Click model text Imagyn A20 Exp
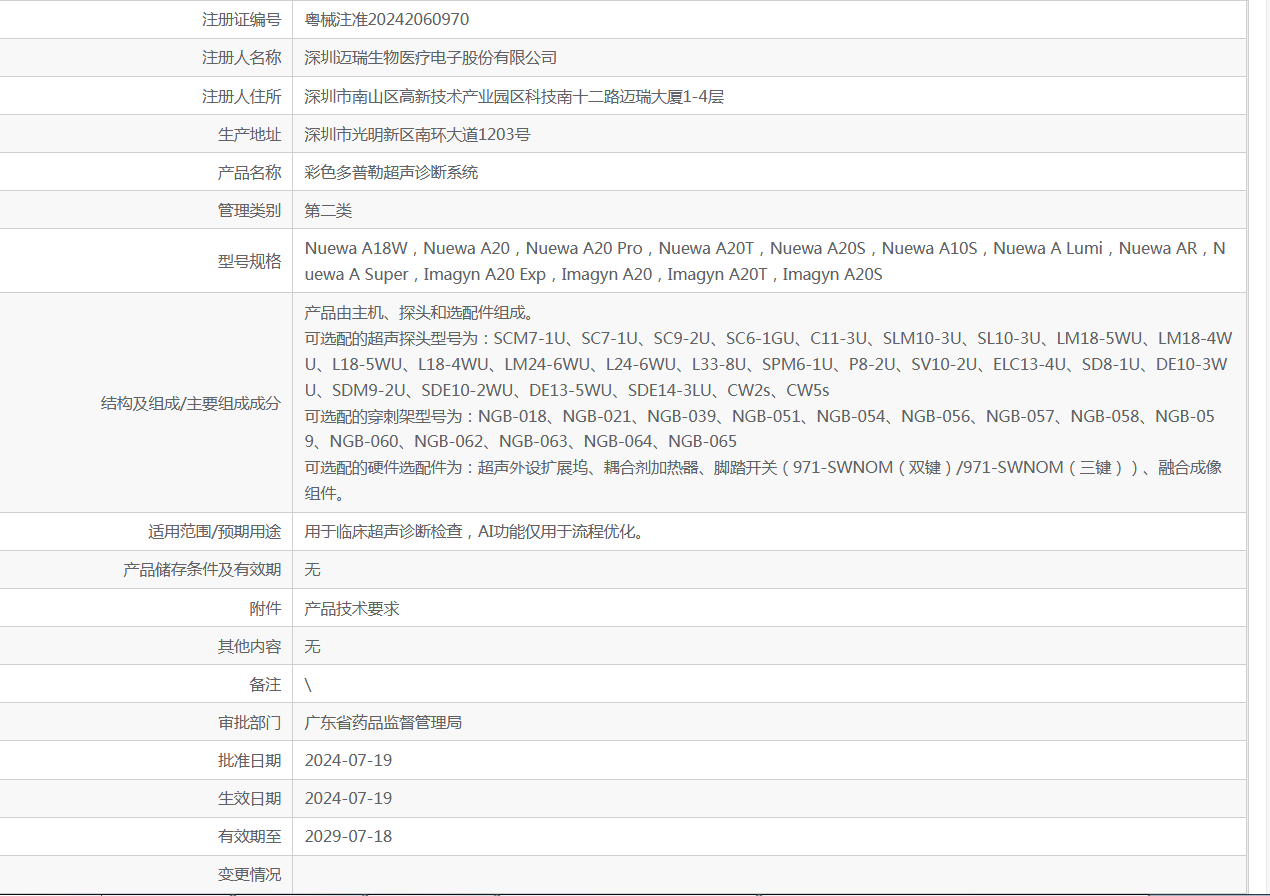1270x896 pixels. 485,274
